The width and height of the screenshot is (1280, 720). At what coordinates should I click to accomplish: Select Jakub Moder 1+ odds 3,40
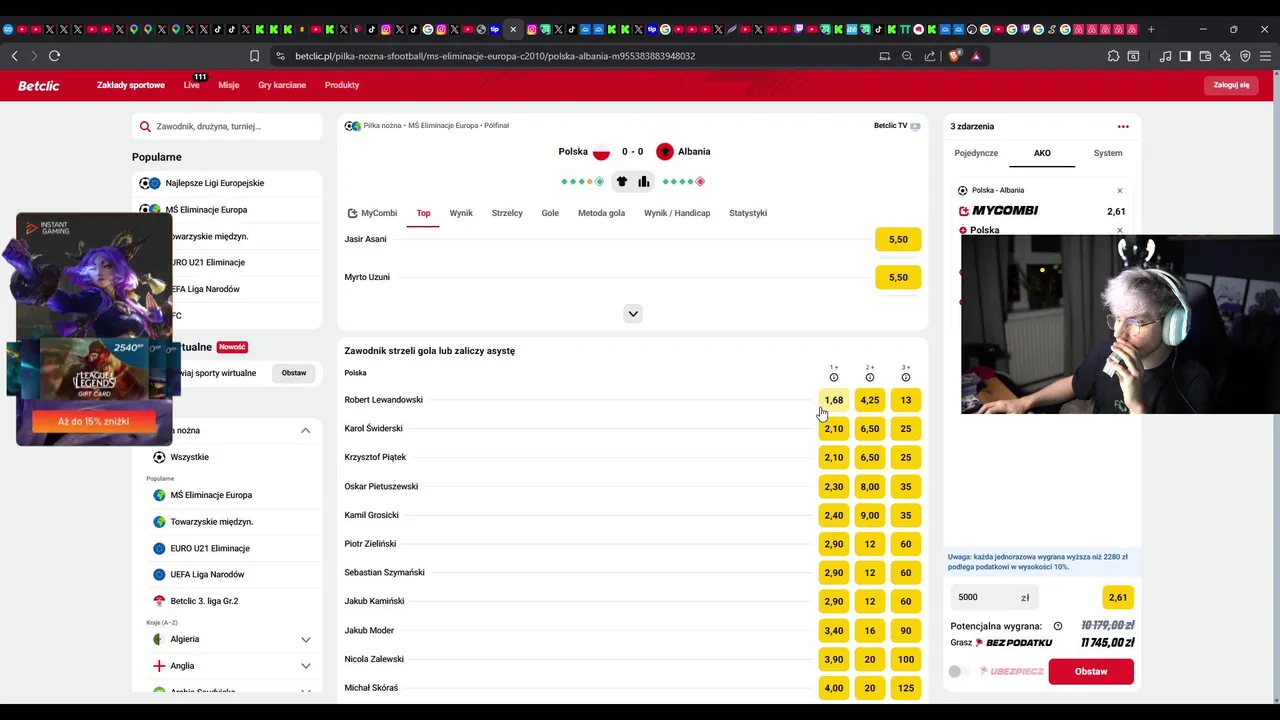[834, 630]
